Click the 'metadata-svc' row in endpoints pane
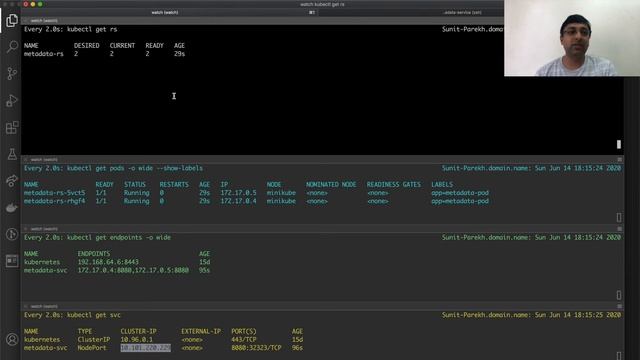 117,270
